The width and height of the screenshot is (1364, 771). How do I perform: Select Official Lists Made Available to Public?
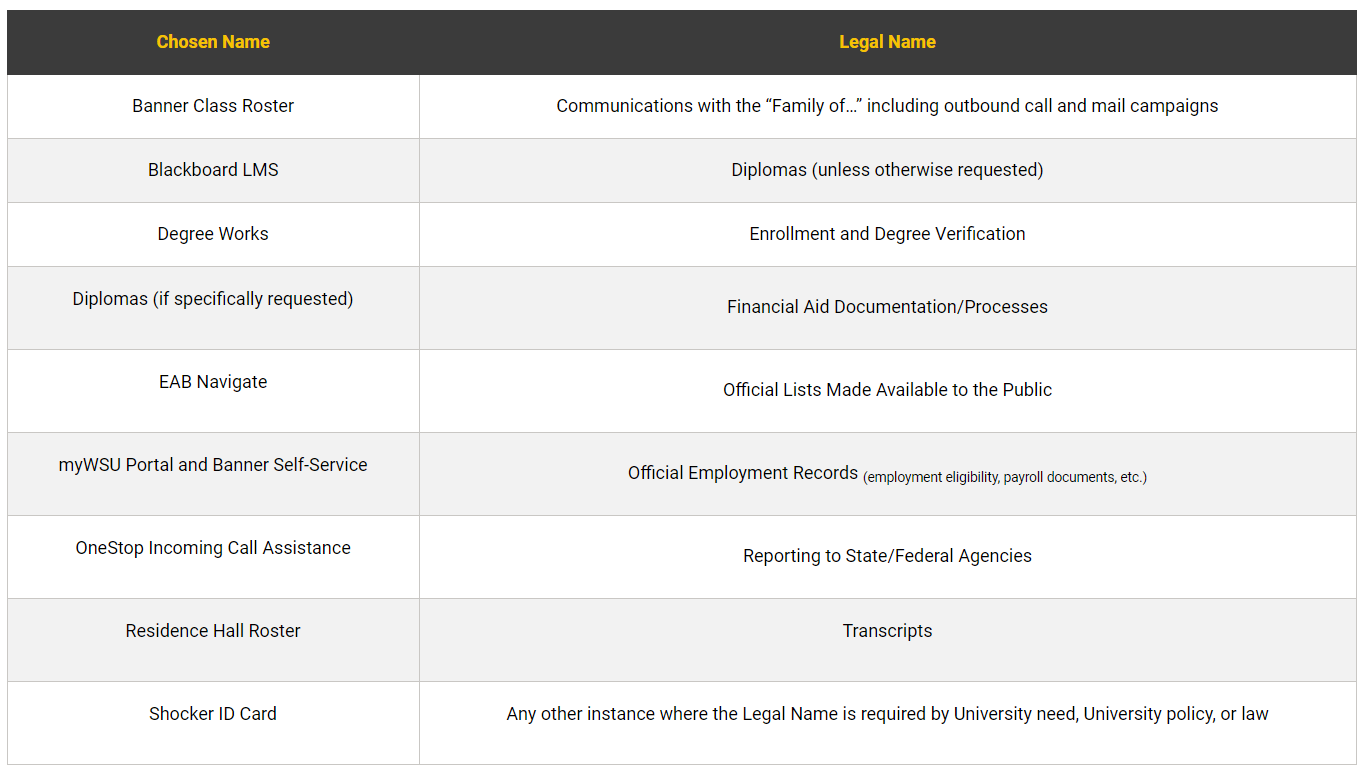pos(887,390)
